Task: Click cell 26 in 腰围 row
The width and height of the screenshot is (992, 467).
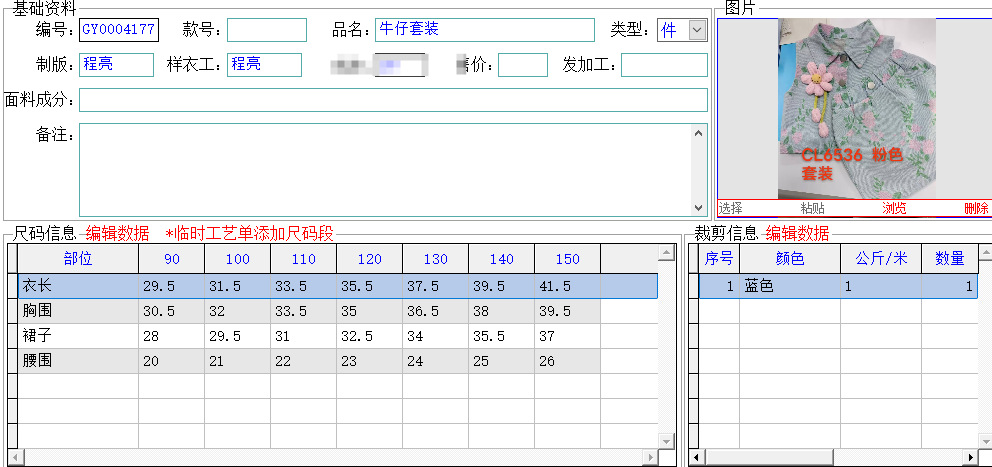Action: click(x=567, y=361)
